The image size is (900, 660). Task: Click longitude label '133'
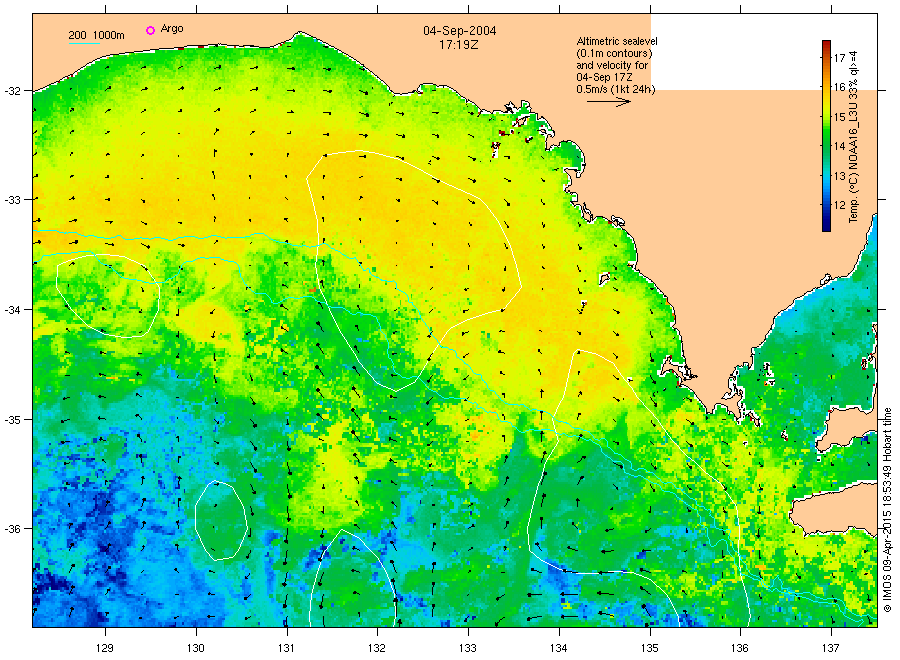click(468, 649)
